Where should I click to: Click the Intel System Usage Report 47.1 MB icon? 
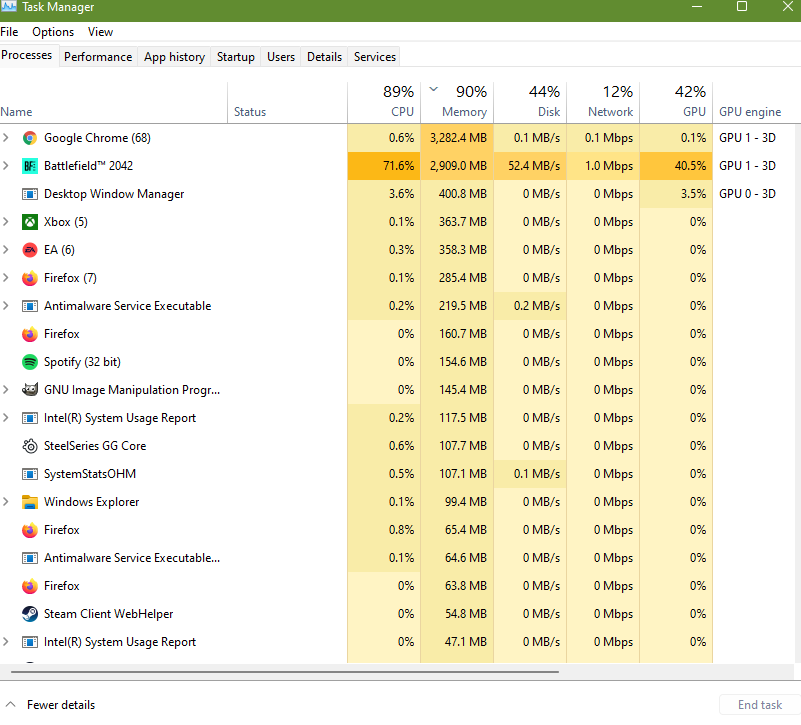(30, 642)
